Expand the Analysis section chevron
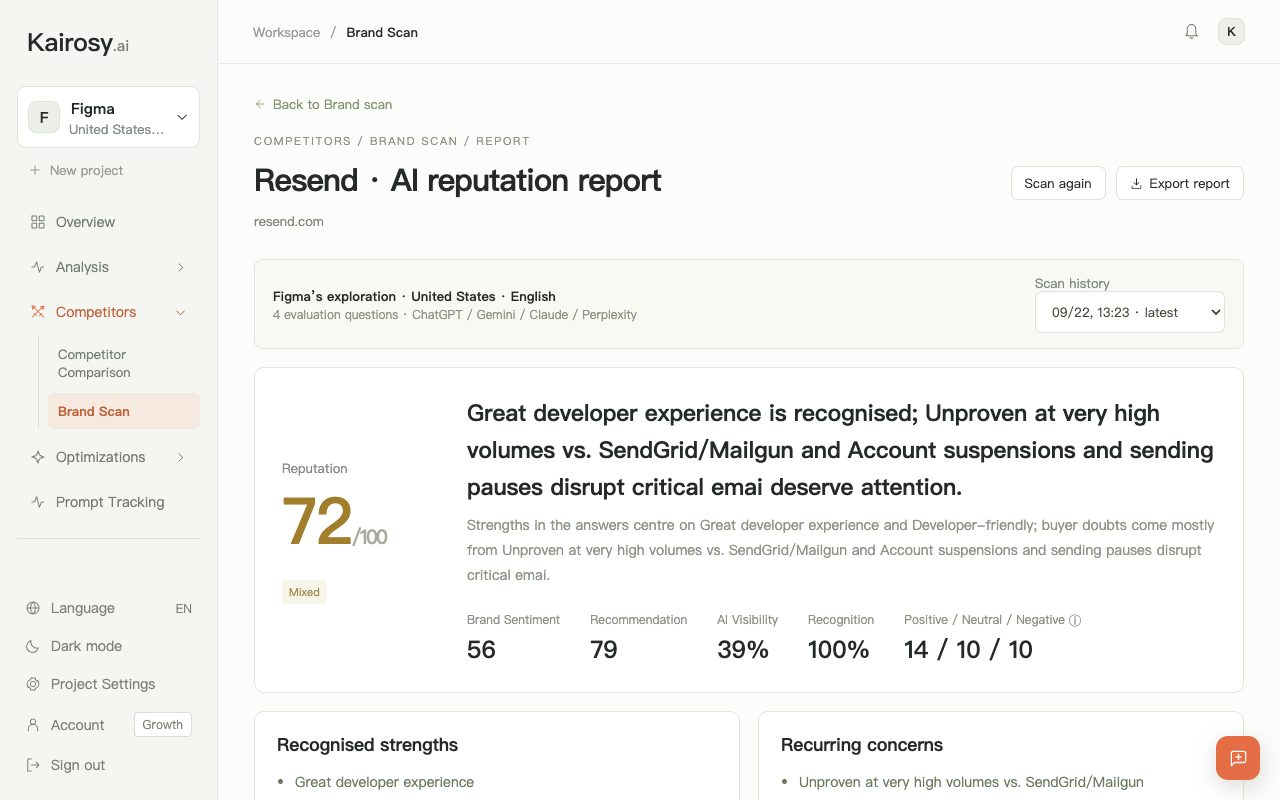The height and width of the screenshot is (800, 1280). pos(181,267)
